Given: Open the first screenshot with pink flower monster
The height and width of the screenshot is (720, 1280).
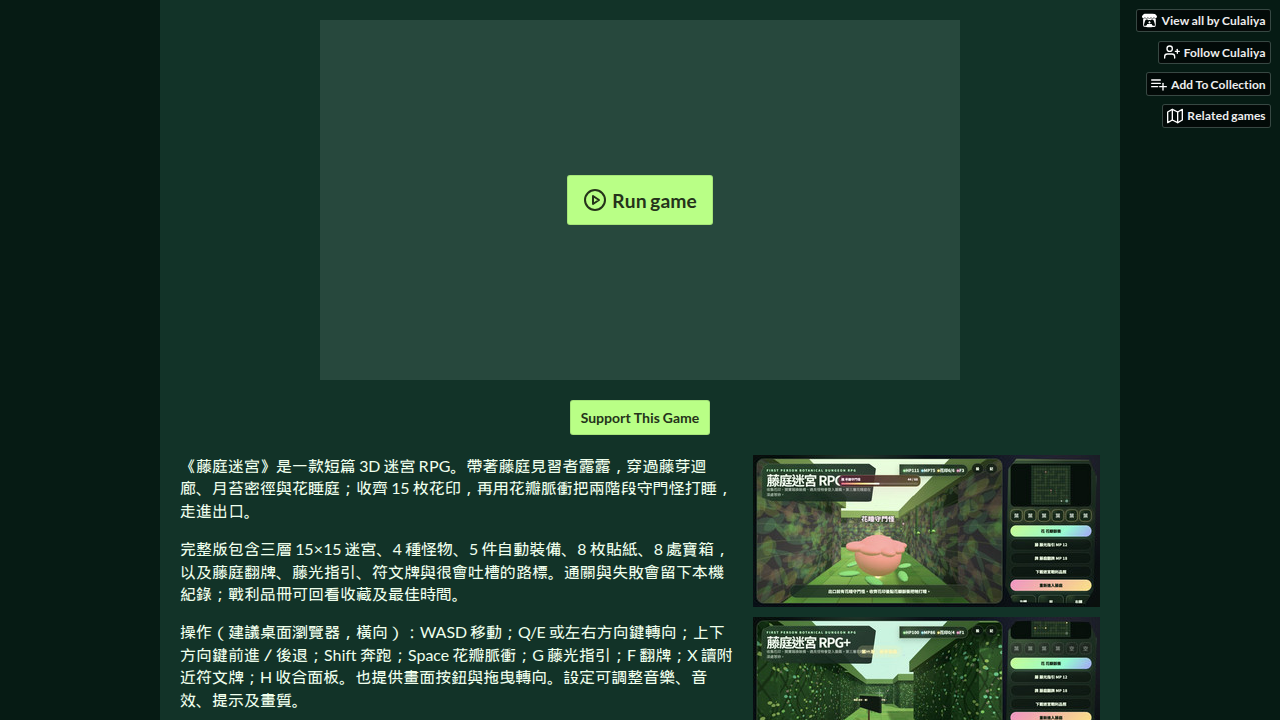Looking at the screenshot, I should pyautogui.click(x=926, y=531).
